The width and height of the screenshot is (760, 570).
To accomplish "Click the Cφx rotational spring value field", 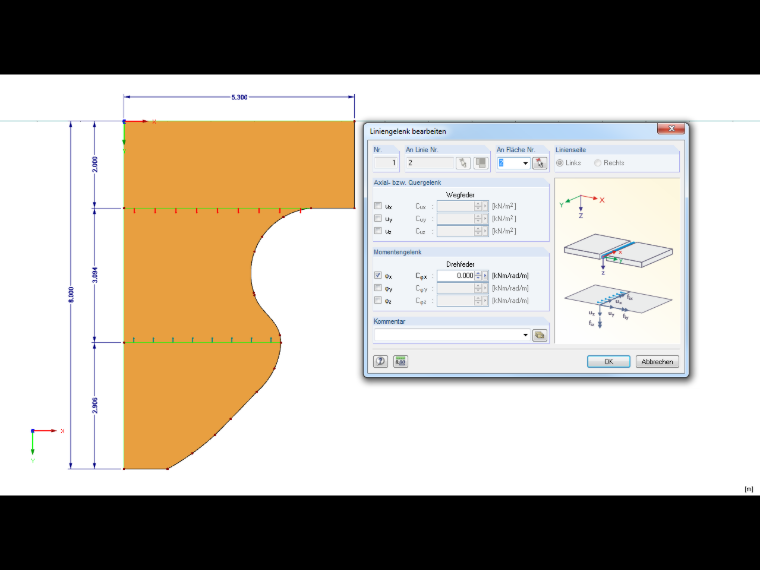I will [456, 275].
